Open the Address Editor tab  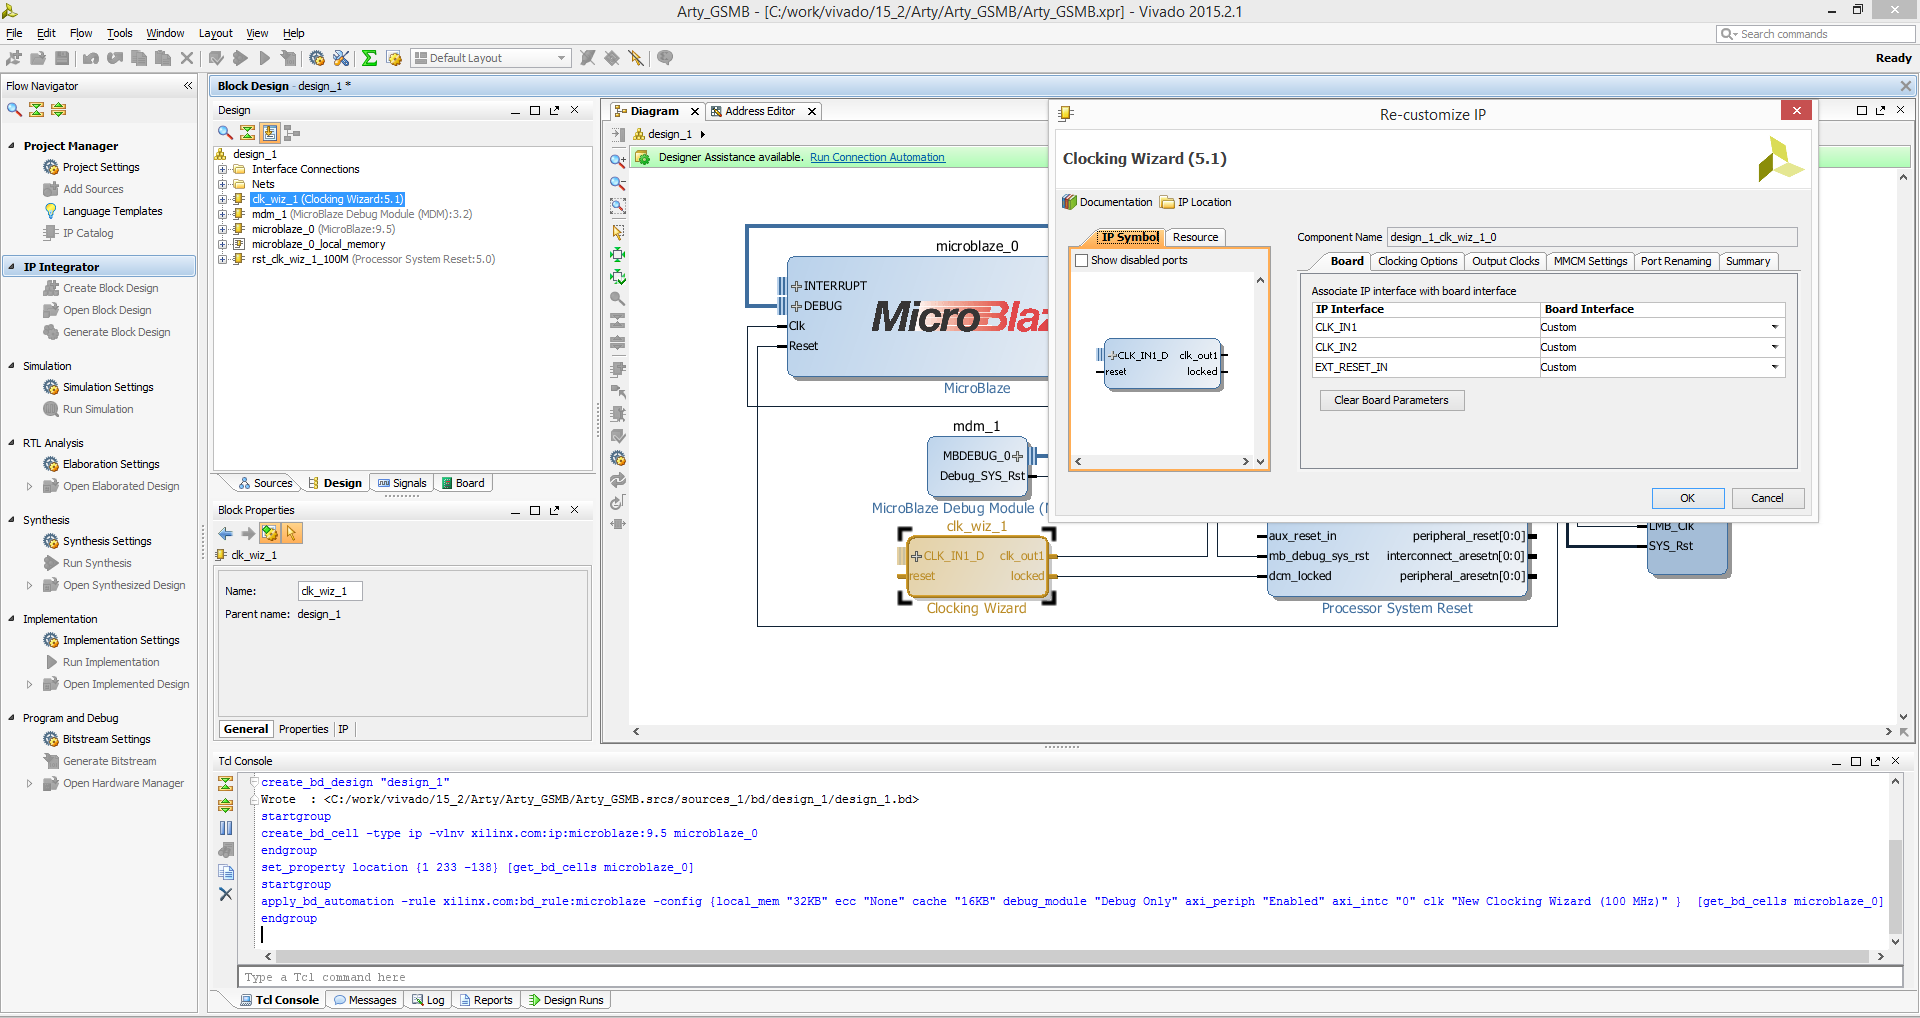(x=760, y=111)
